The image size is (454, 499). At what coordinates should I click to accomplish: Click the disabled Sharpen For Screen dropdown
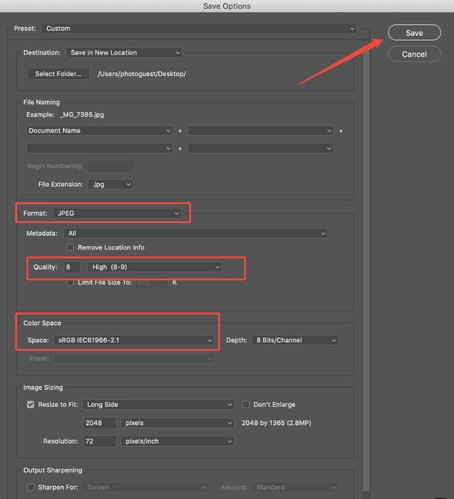click(x=146, y=487)
